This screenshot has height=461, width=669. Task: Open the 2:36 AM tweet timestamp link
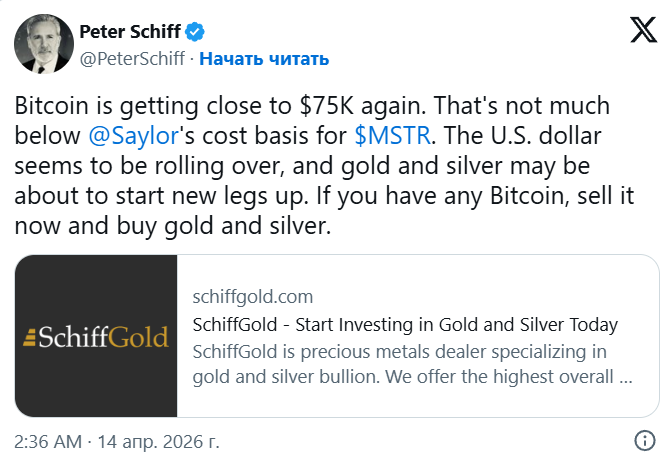tap(48, 440)
